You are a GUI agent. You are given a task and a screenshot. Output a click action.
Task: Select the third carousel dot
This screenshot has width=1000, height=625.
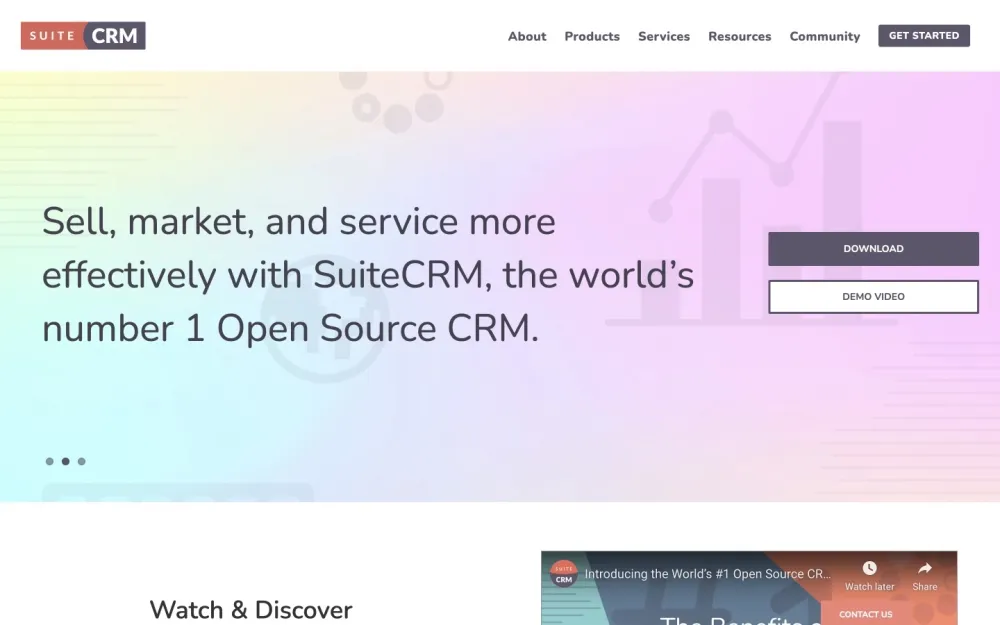tap(81, 461)
